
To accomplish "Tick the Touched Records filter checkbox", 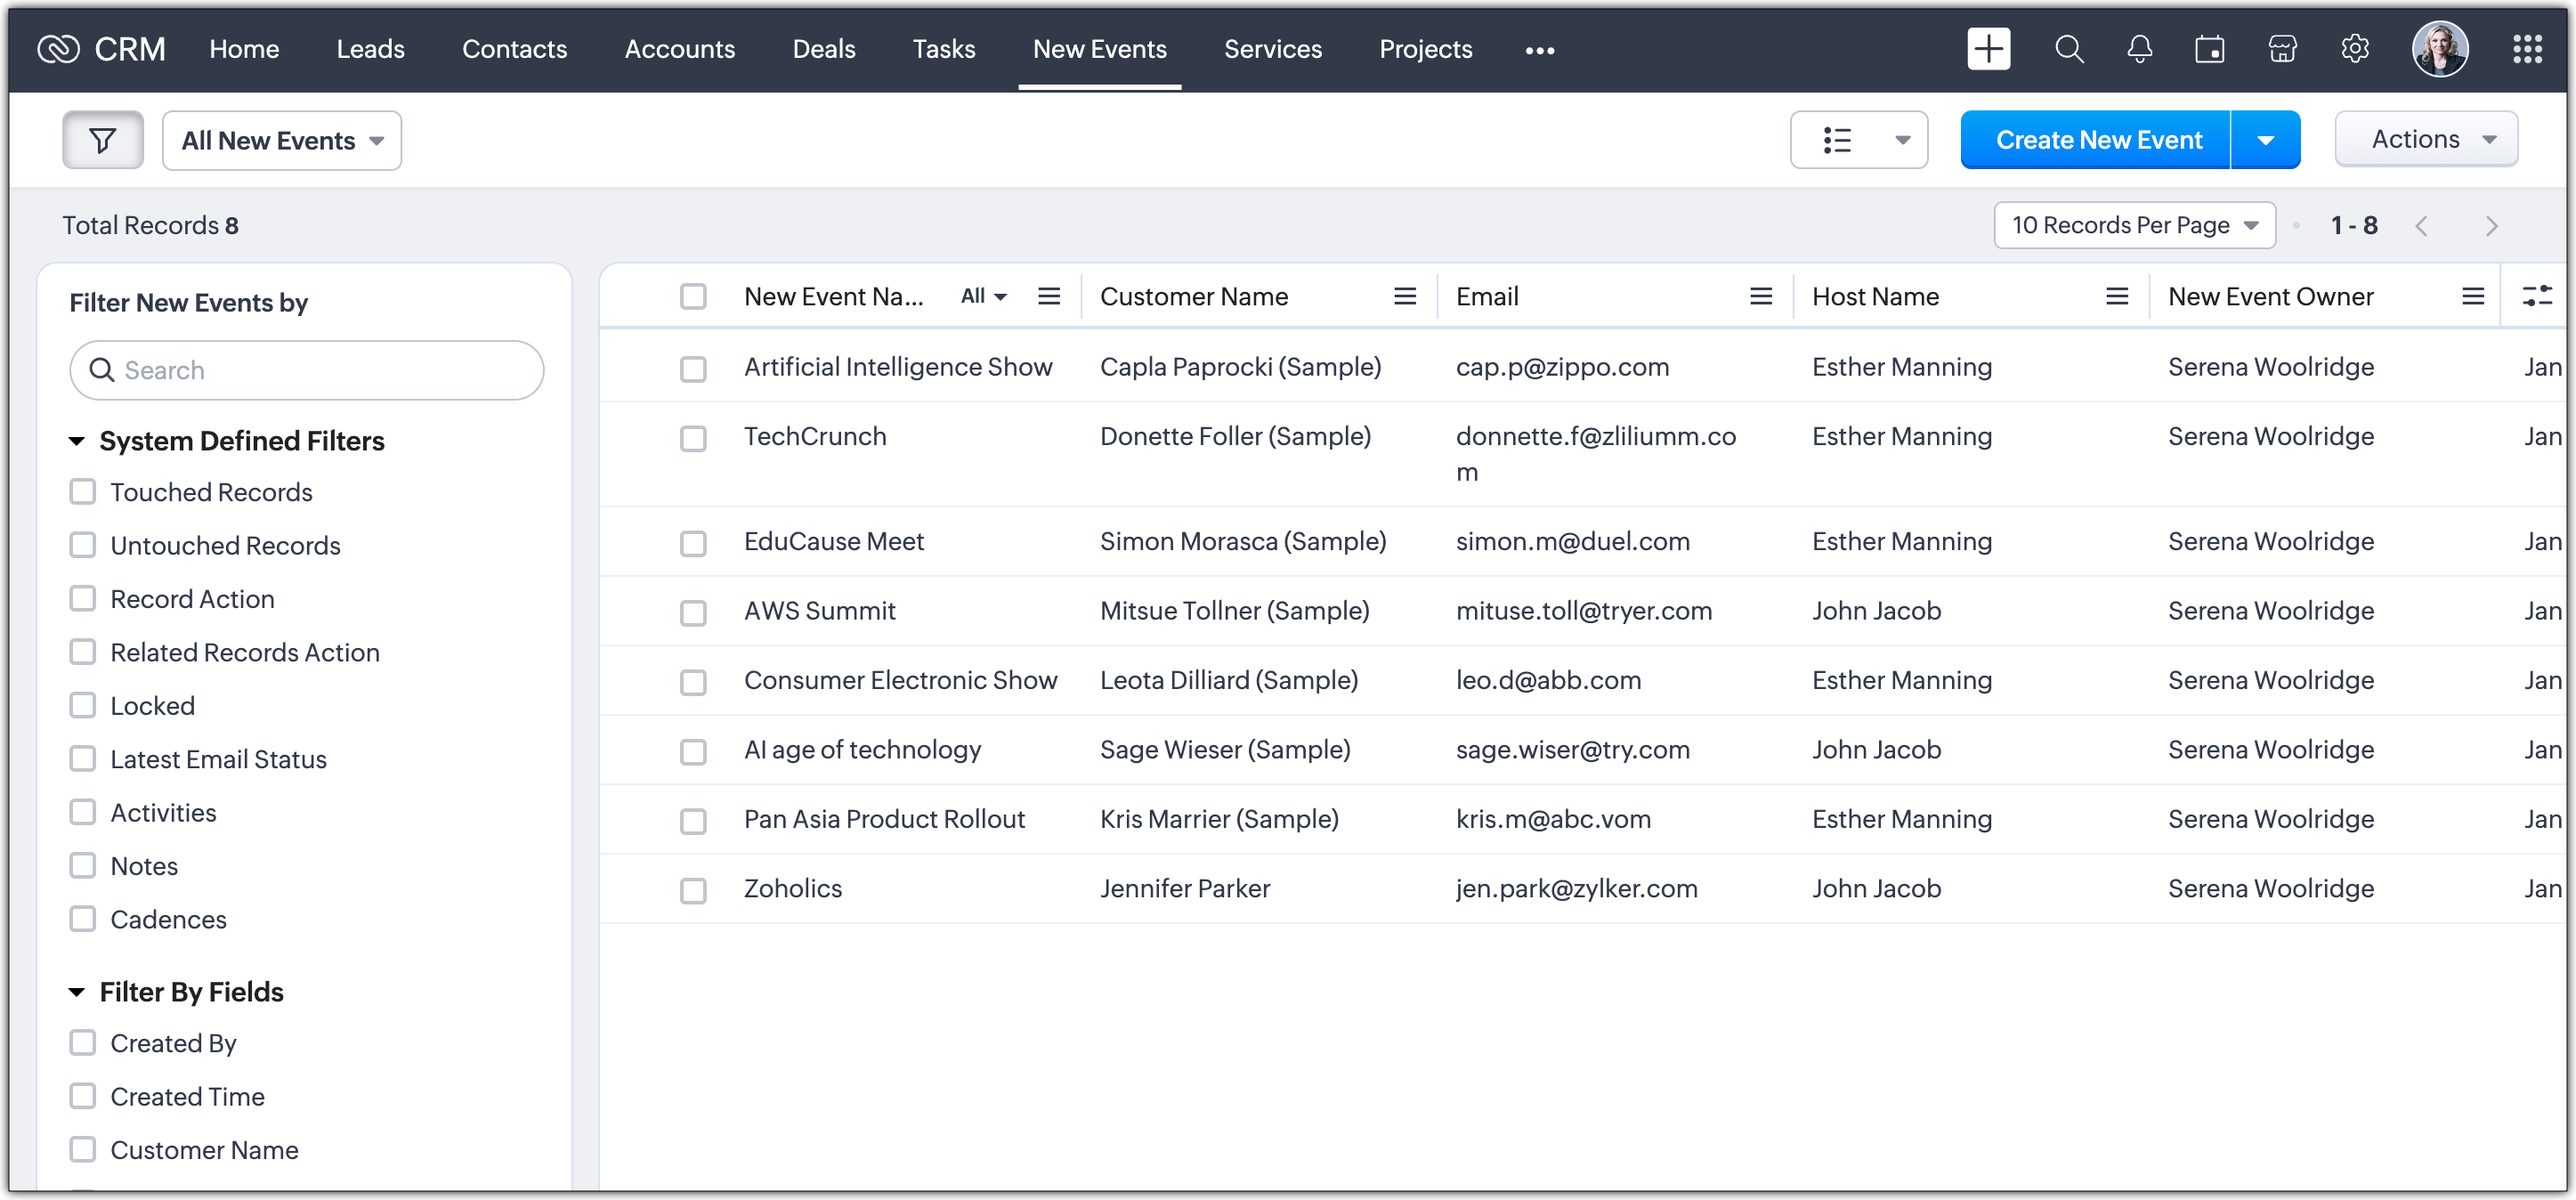I will point(83,492).
